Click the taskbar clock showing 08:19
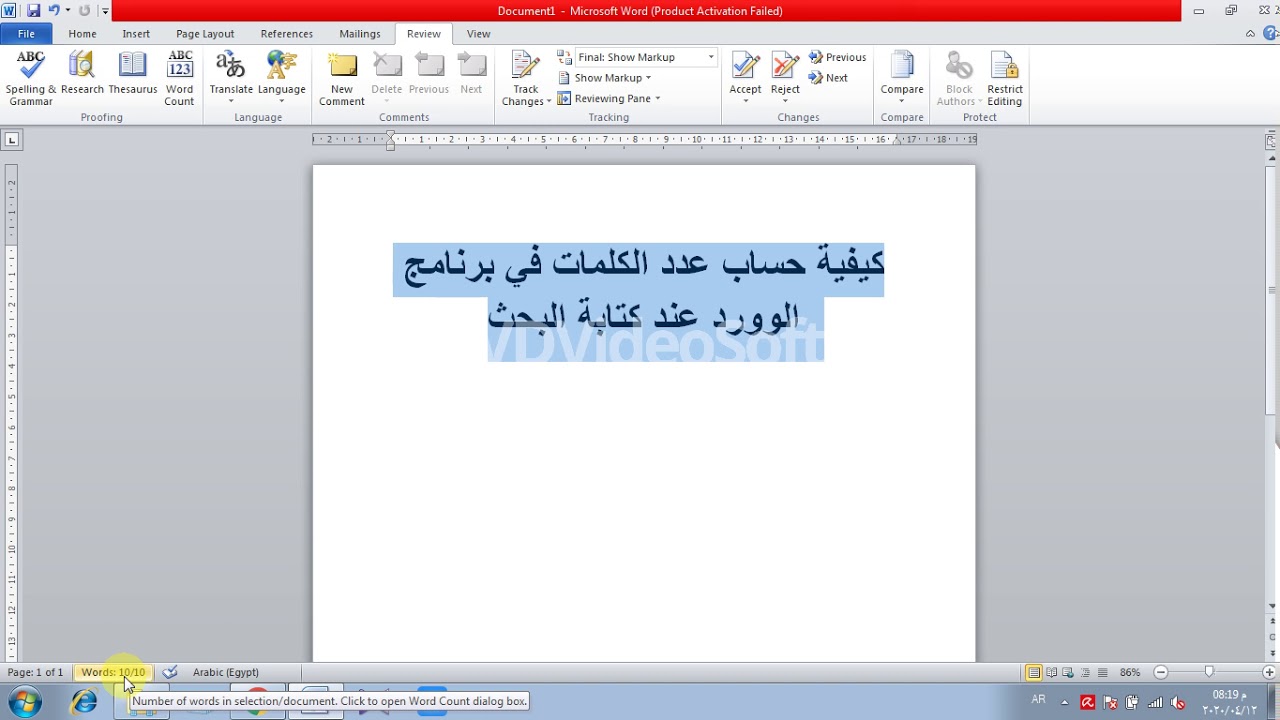The width and height of the screenshot is (1280, 720). [x=1229, y=702]
